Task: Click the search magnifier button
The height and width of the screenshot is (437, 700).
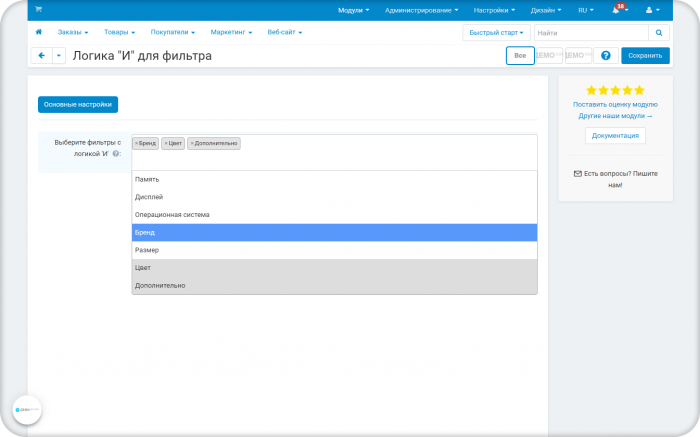Action: pos(659,33)
